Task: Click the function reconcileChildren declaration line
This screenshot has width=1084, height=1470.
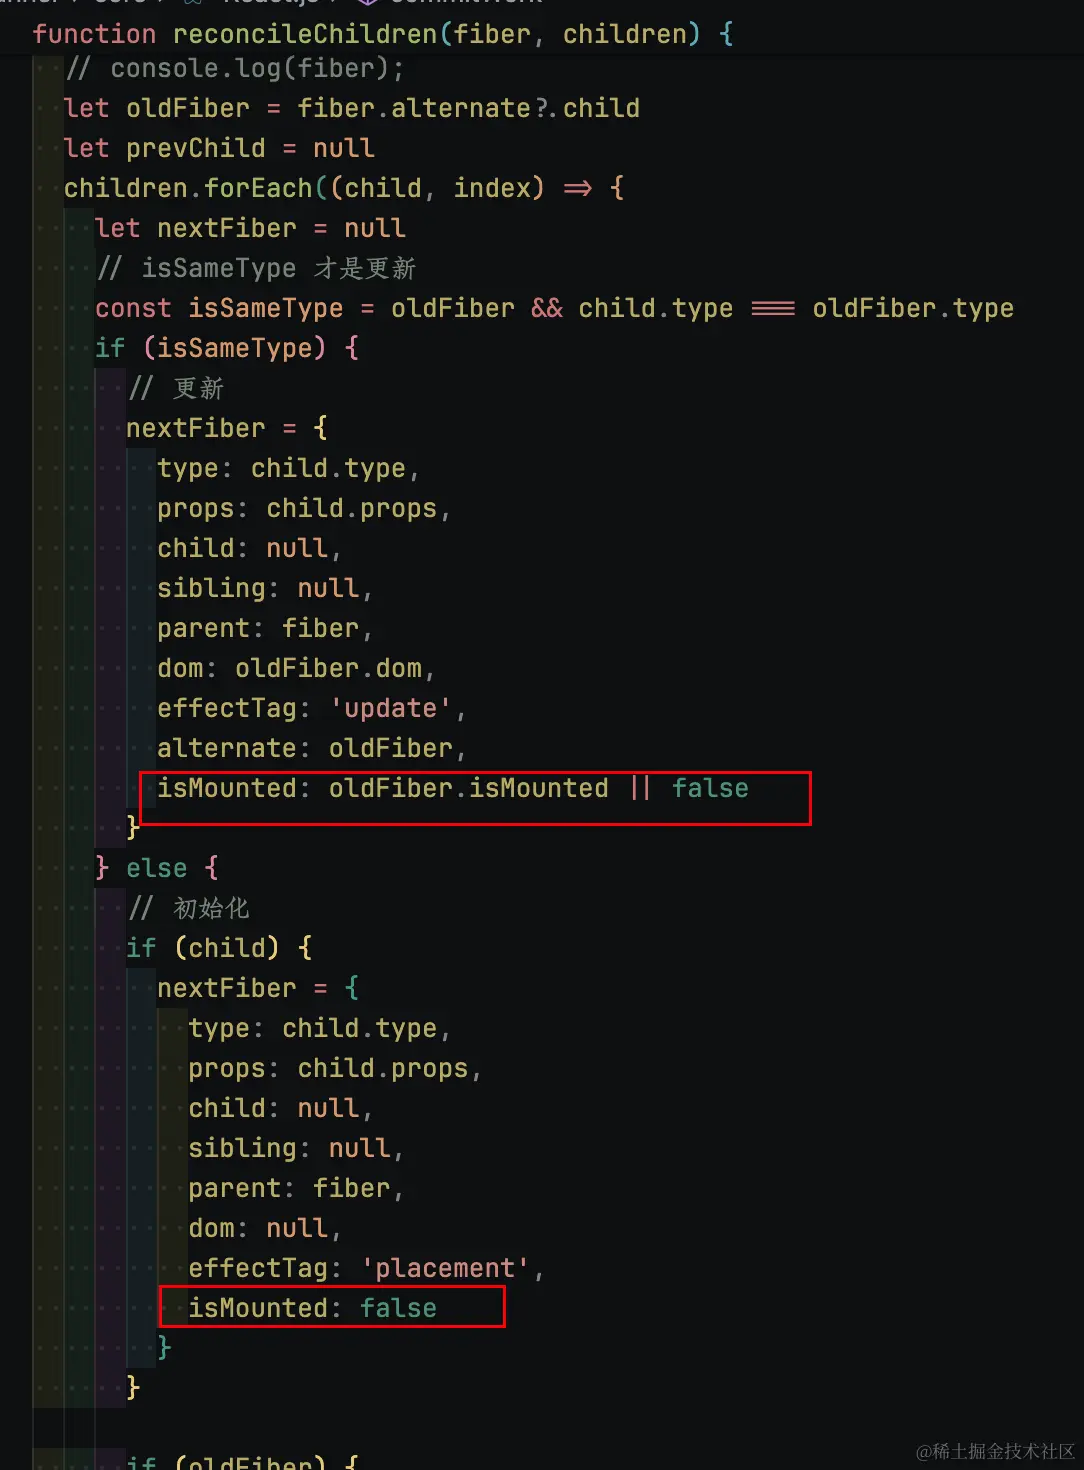Action: 383,34
